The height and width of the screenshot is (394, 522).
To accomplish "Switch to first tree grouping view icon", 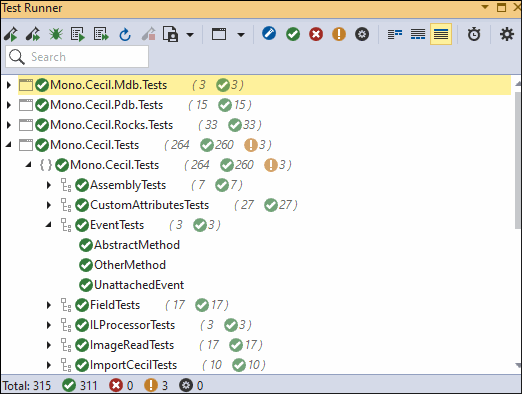I will [x=395, y=34].
